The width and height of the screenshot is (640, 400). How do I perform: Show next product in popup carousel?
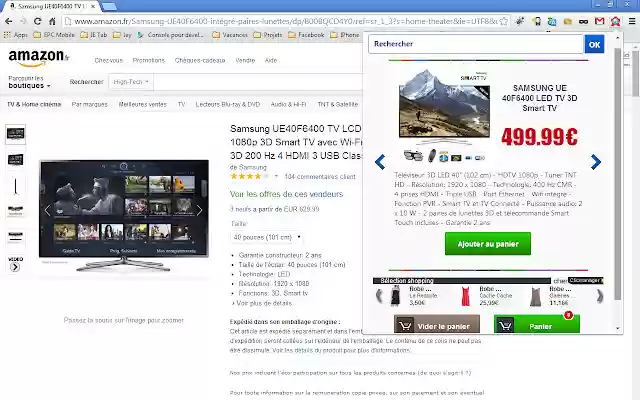click(x=596, y=162)
